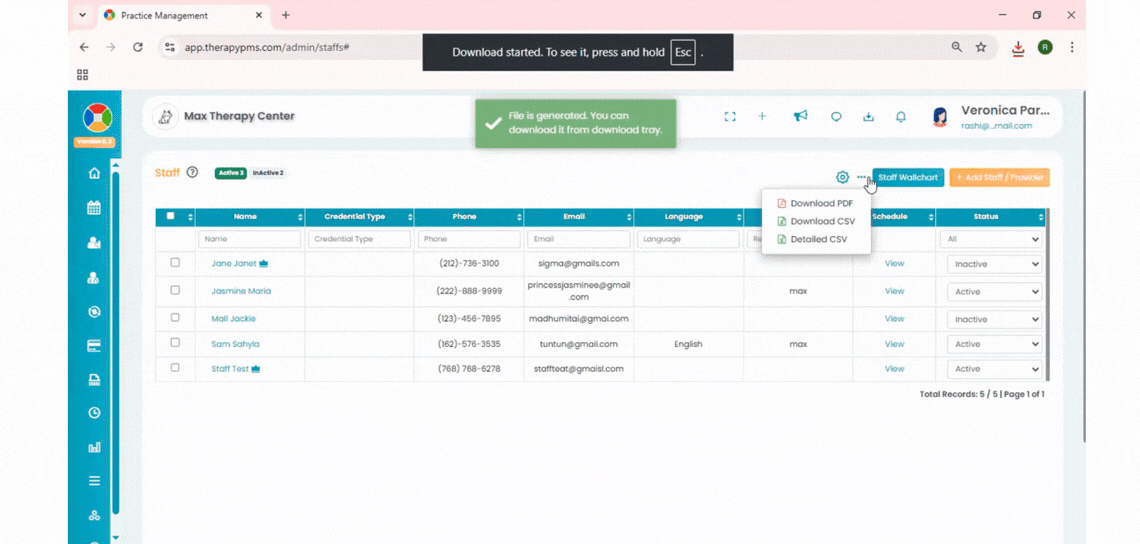
Task: Click the Email filter input field
Action: [x=579, y=239]
